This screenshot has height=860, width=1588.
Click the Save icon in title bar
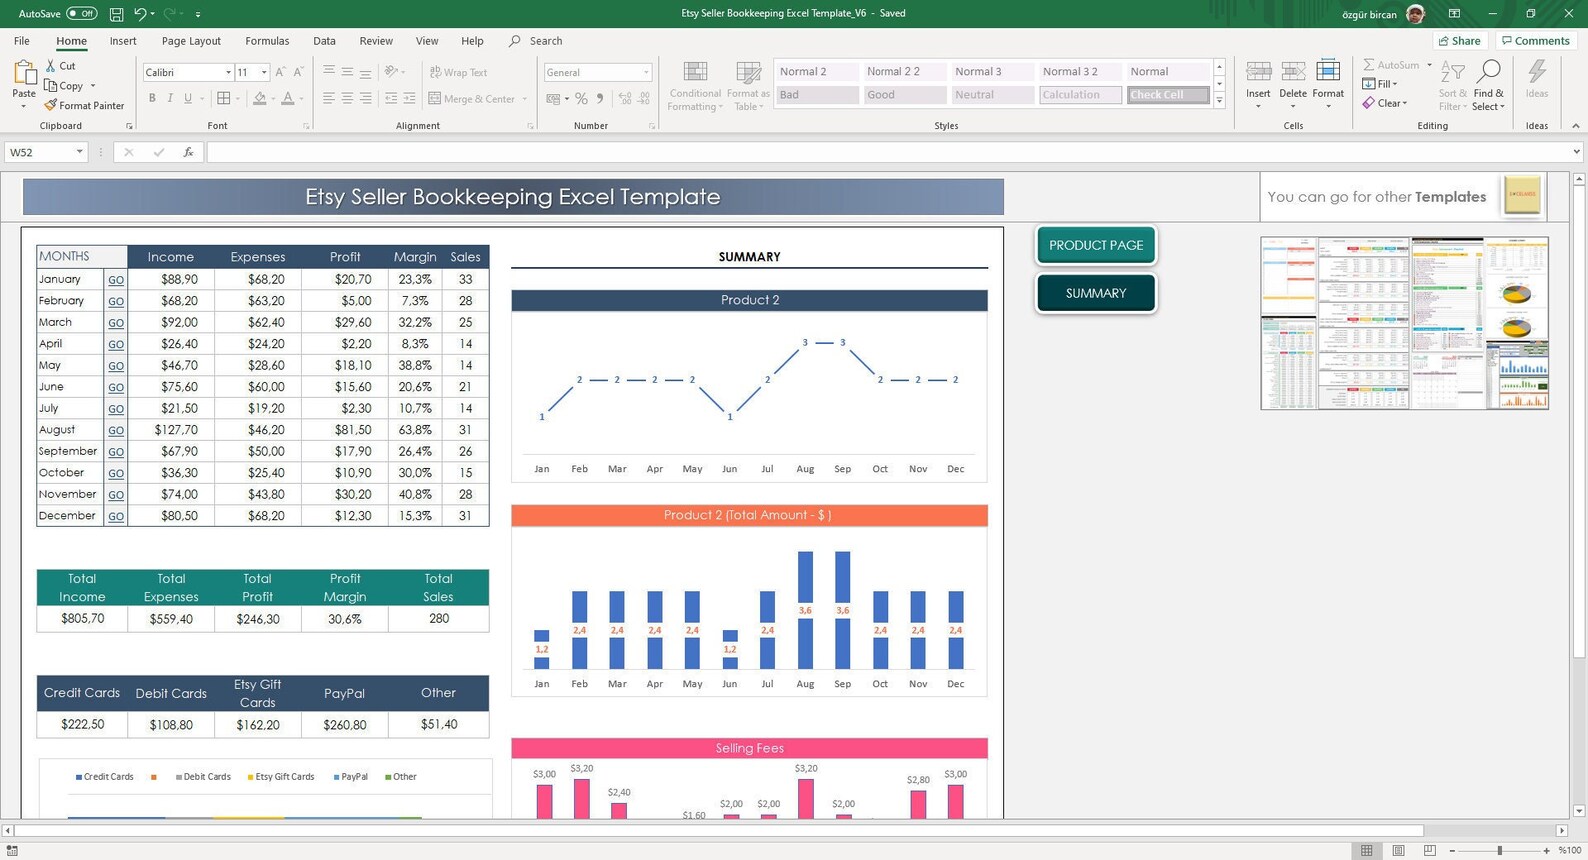[x=116, y=14]
